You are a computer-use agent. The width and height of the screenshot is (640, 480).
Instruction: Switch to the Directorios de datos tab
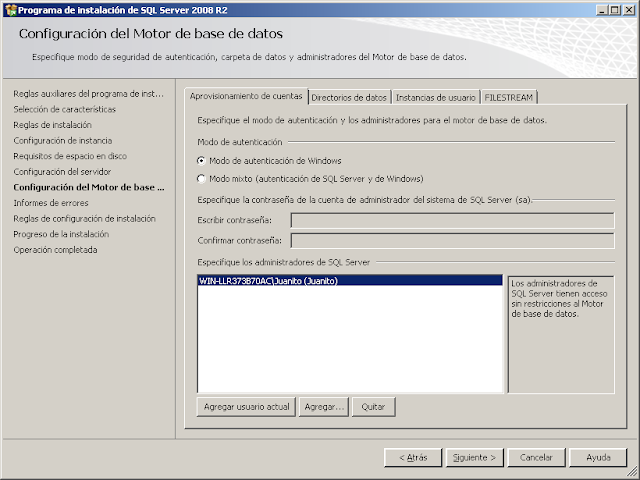click(349, 98)
